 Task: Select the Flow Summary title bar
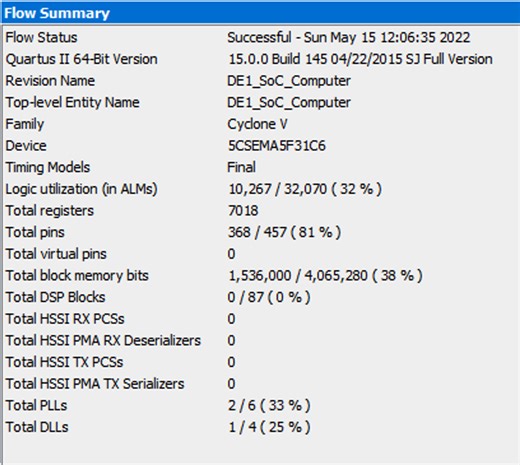pos(260,13)
